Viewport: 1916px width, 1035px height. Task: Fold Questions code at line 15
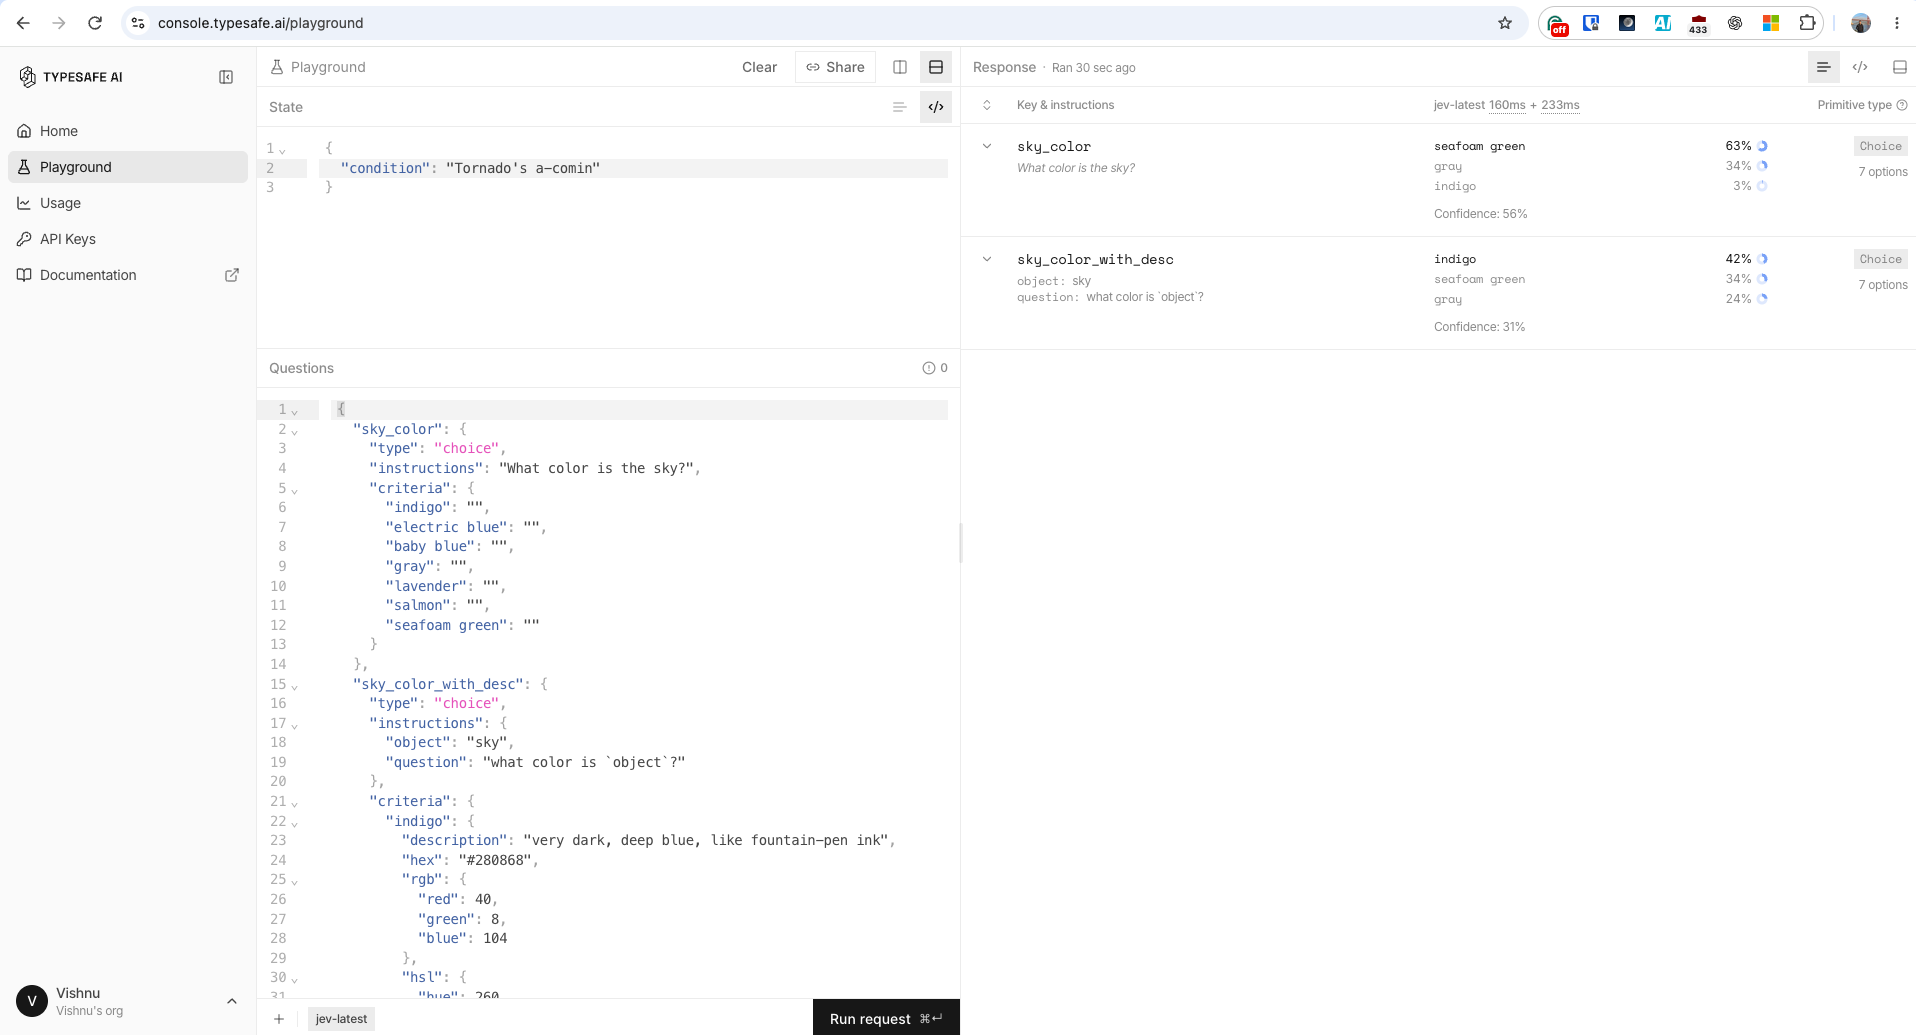click(x=295, y=686)
